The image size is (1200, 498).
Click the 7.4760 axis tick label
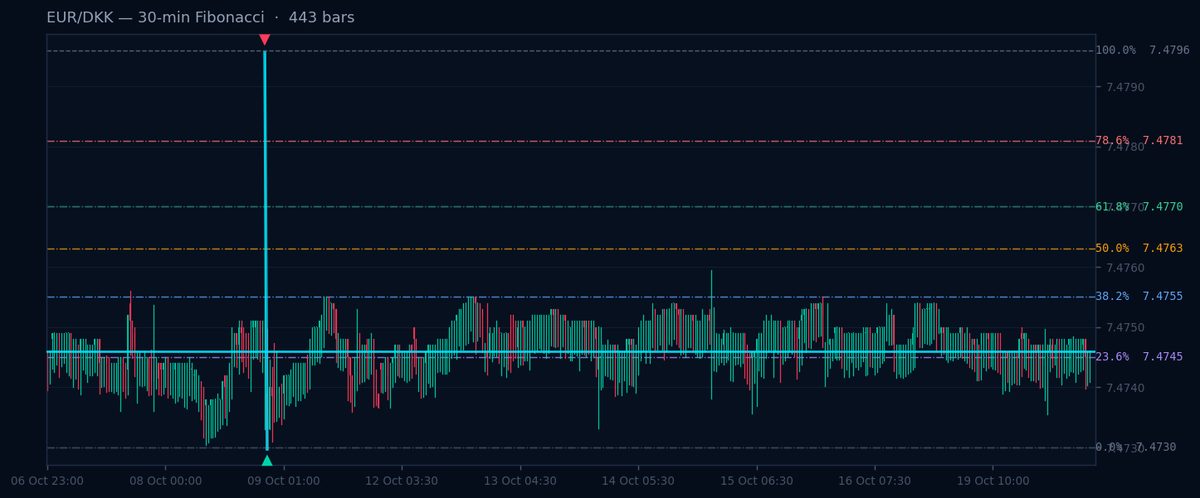pos(1125,267)
